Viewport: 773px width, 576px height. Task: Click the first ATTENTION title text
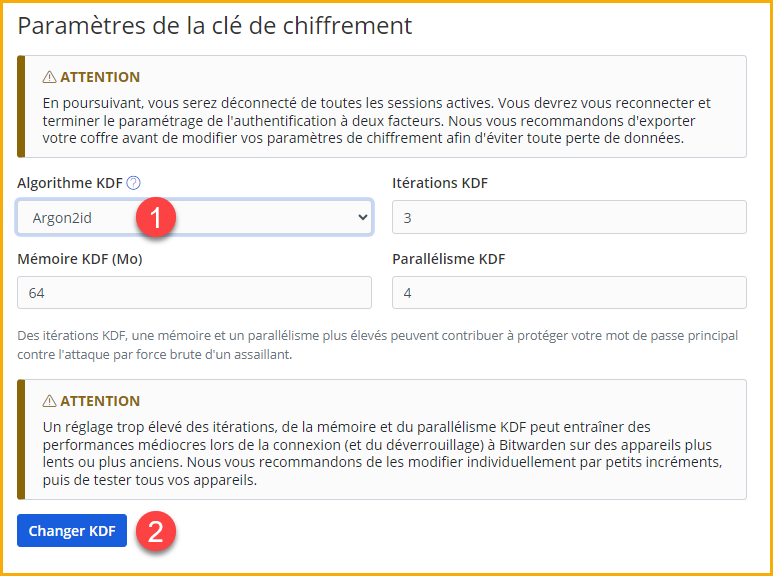[100, 77]
